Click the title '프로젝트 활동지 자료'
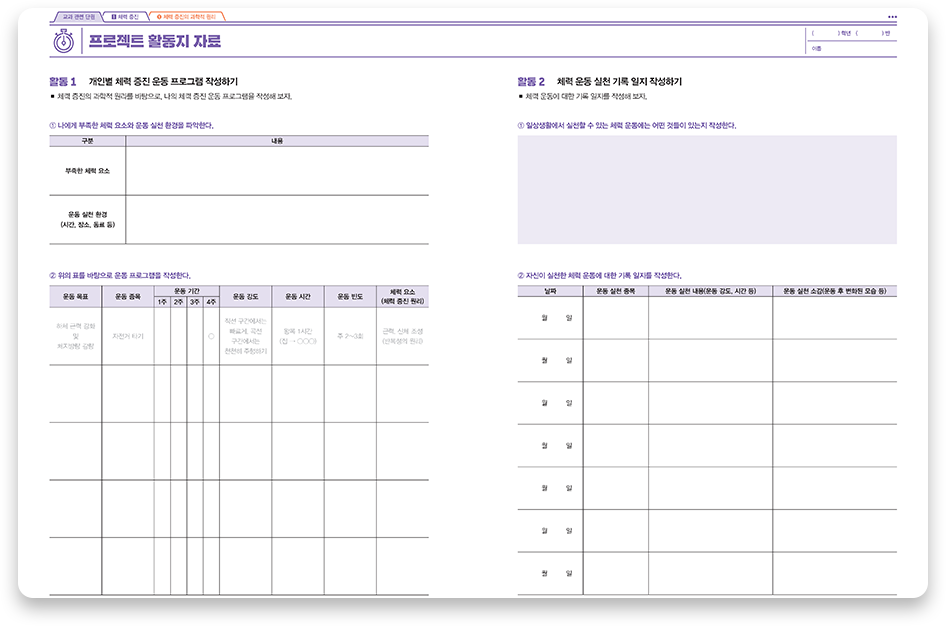The width and height of the screenshot is (946, 626). (154, 41)
